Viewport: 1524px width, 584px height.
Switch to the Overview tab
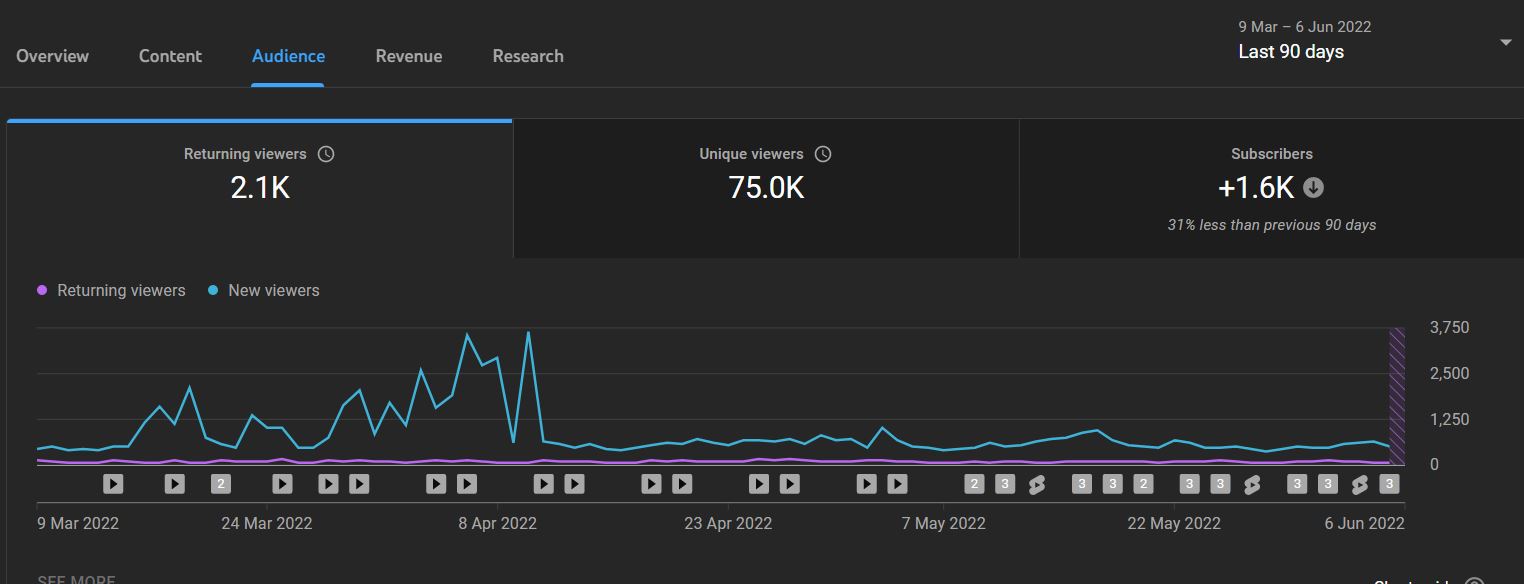pyautogui.click(x=53, y=56)
